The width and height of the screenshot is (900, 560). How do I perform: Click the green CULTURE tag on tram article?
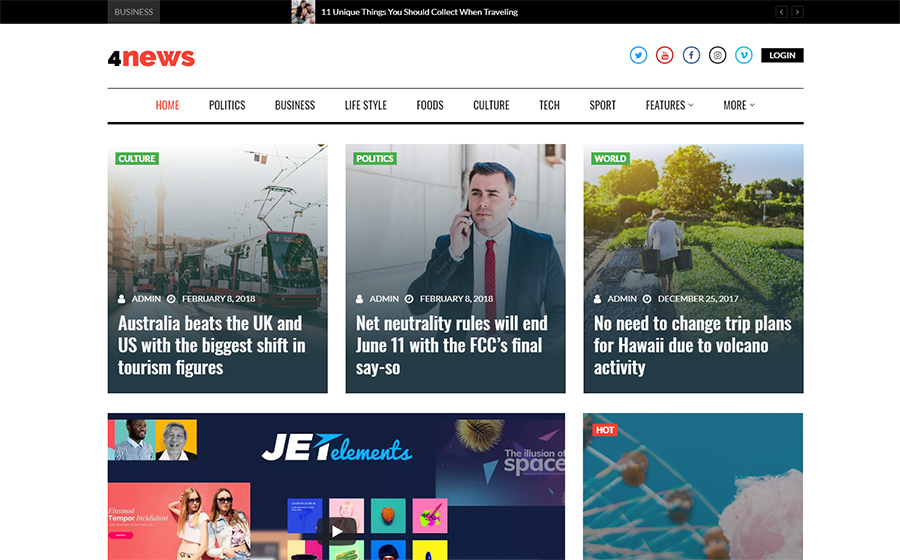137,158
